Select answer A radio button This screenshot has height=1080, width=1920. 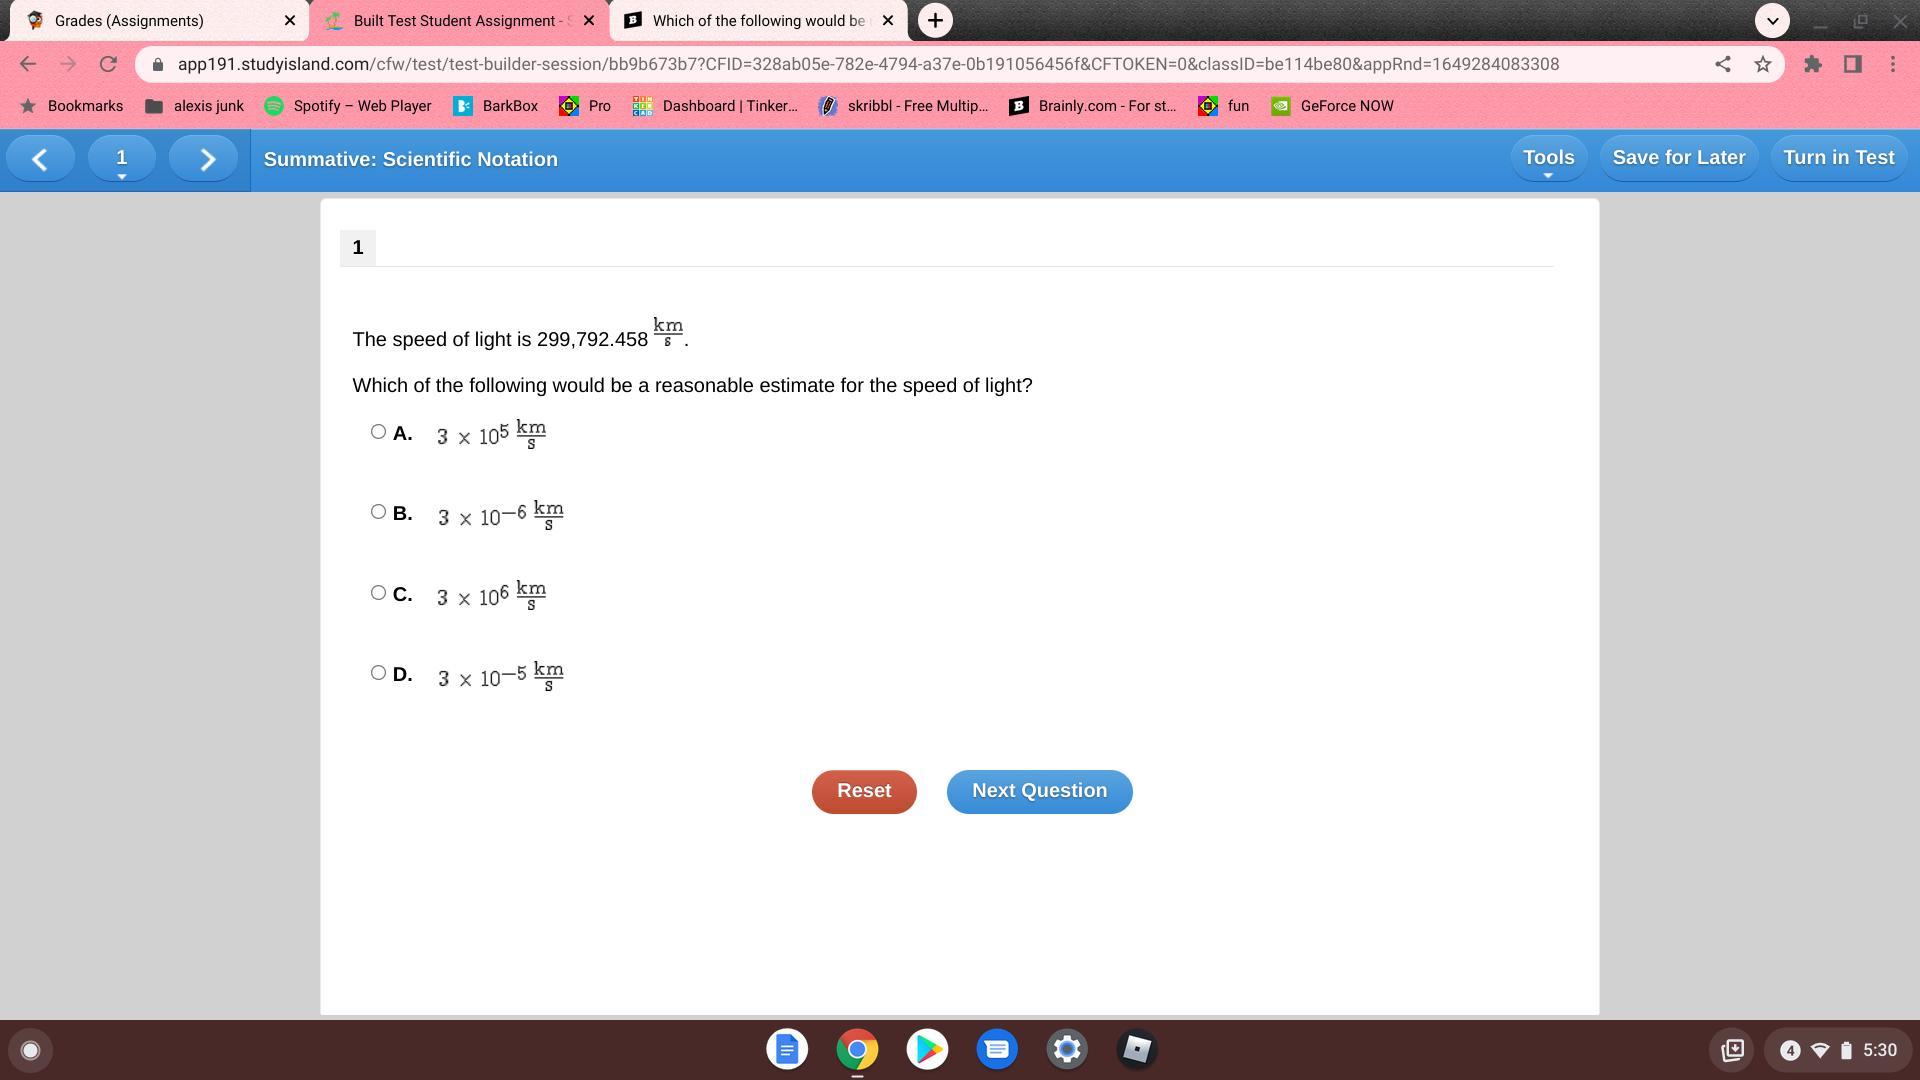pos(378,432)
